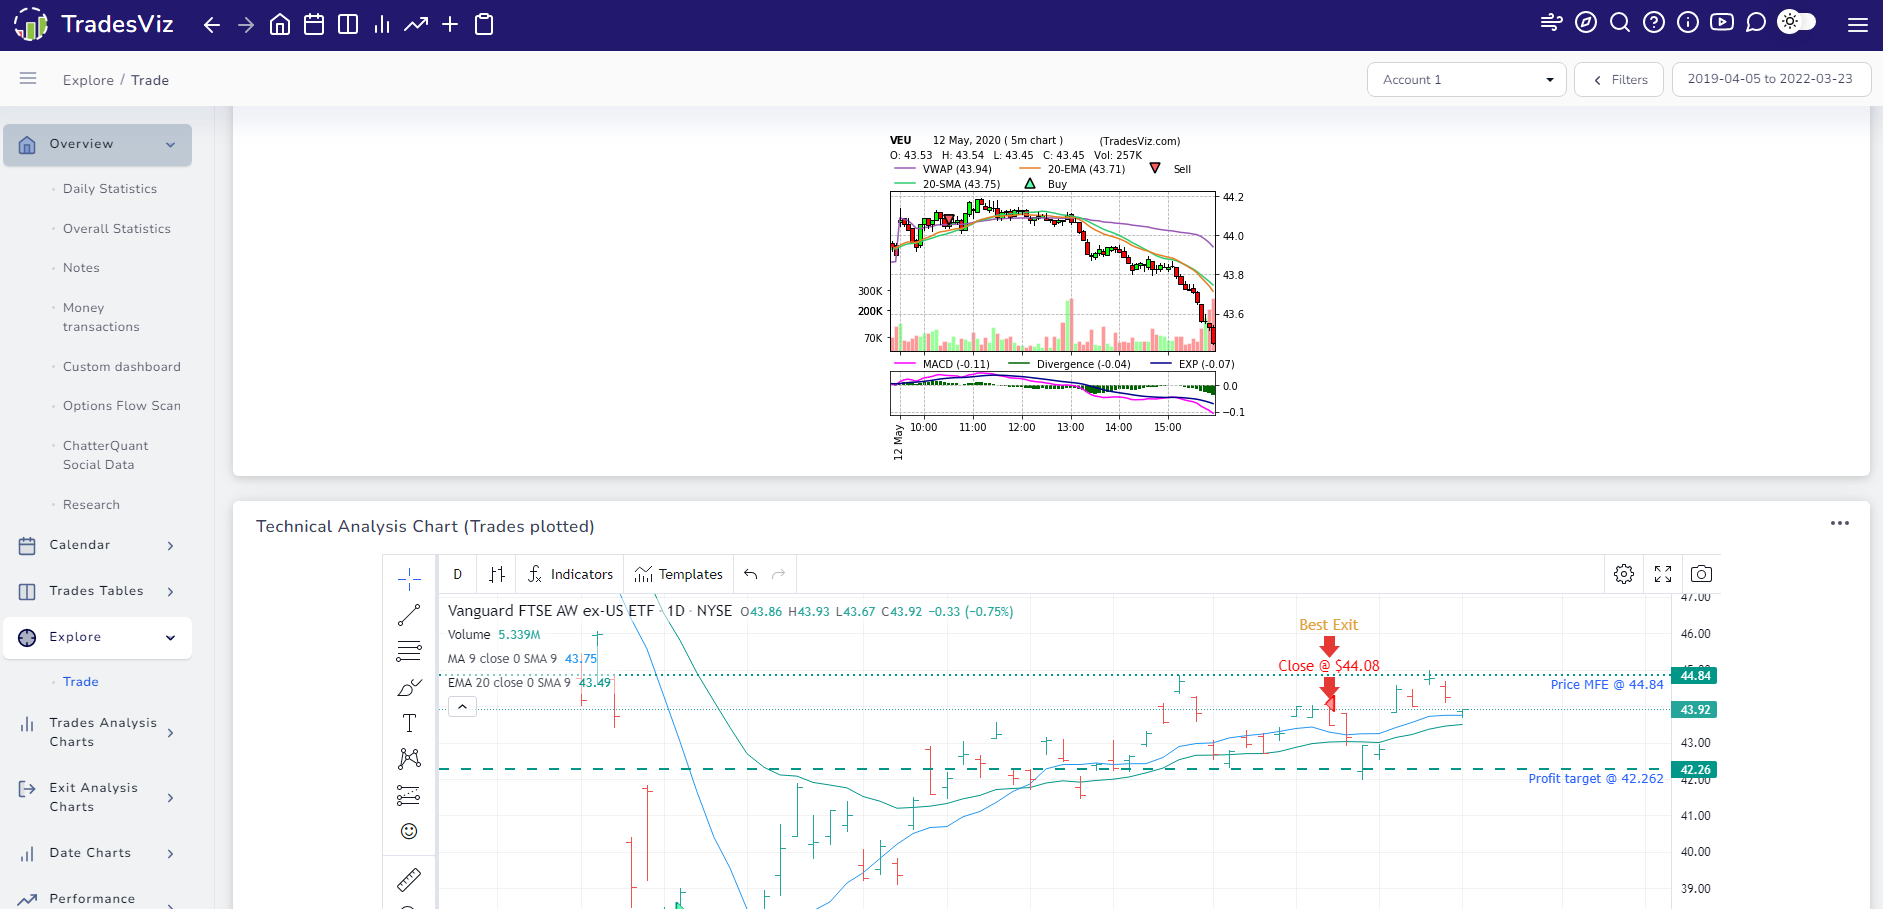Image resolution: width=1883 pixels, height=909 pixels.
Task: Open the clipboard icon in top bar
Action: pos(484,25)
